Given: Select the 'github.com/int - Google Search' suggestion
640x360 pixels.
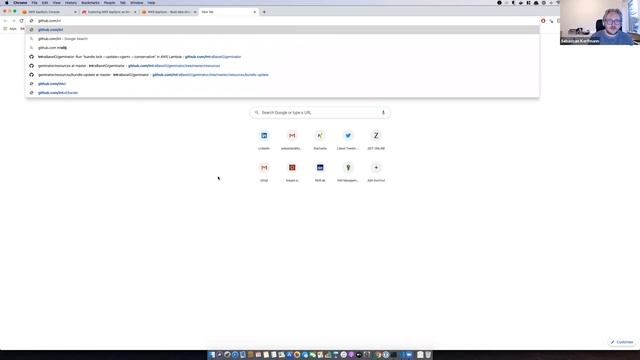Looking at the screenshot, I should (282, 39).
